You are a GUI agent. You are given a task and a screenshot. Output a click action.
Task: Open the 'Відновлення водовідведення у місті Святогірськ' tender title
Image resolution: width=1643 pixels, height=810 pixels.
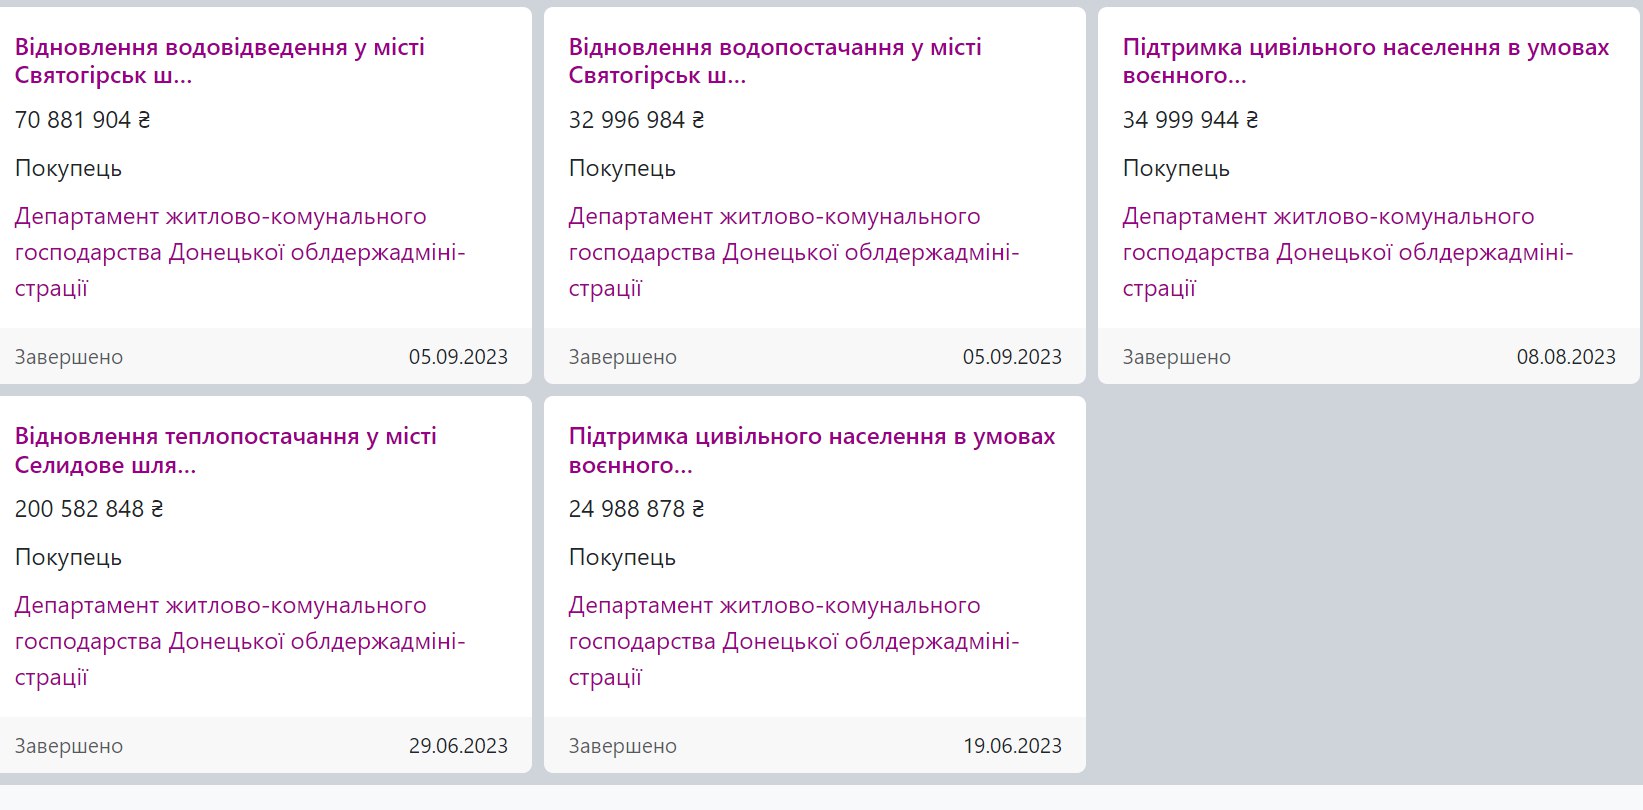click(x=220, y=61)
